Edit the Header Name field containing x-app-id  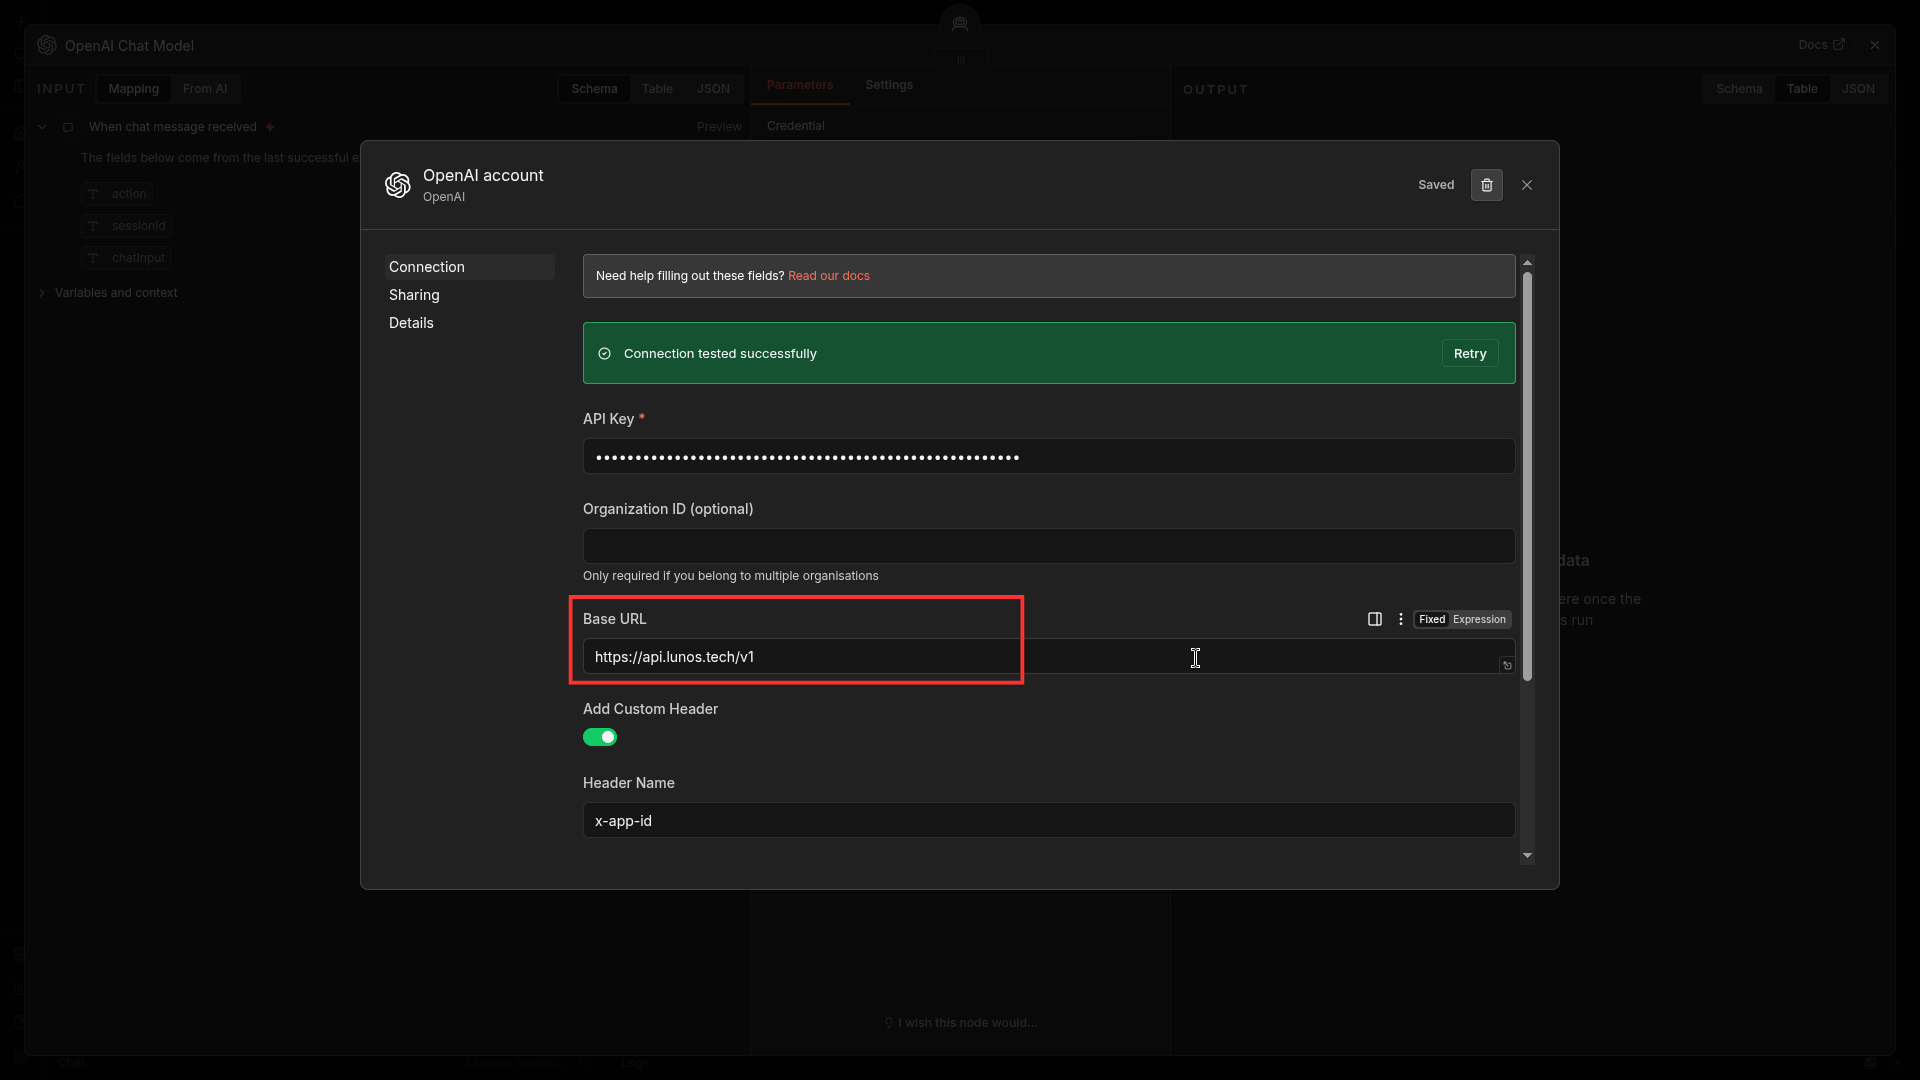pyautogui.click(x=1049, y=820)
